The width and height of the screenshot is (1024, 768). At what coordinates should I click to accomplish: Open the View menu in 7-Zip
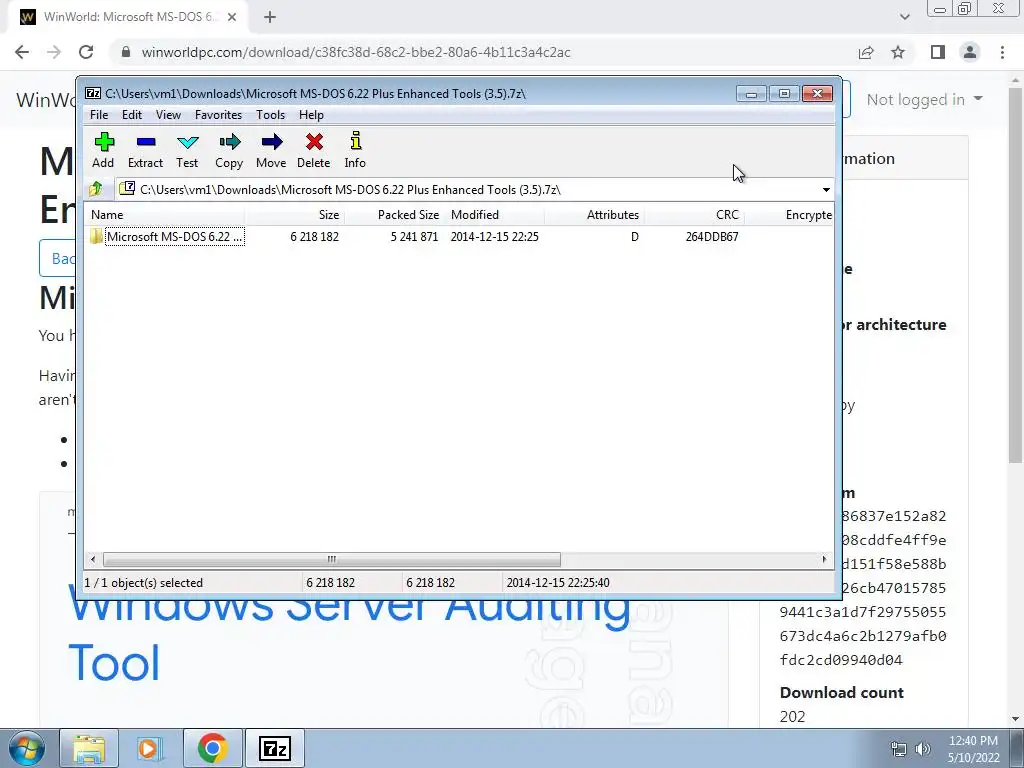168,115
